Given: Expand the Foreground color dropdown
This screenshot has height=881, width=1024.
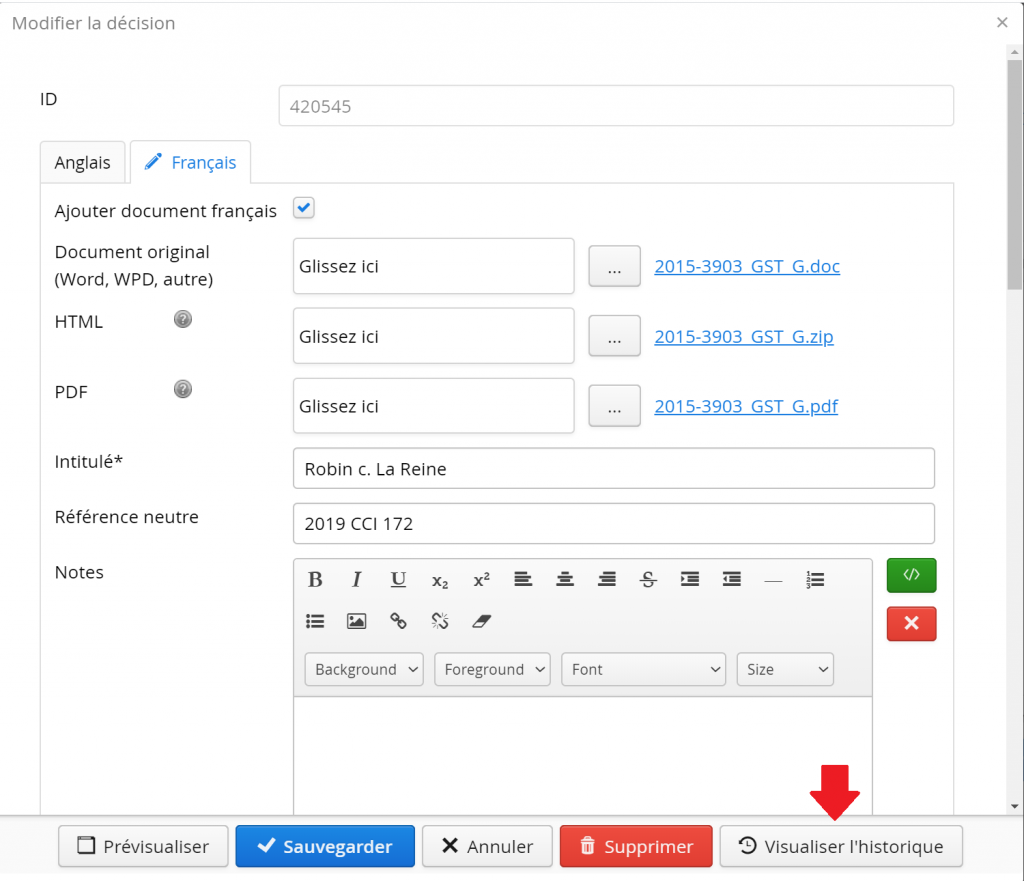Looking at the screenshot, I should 492,669.
